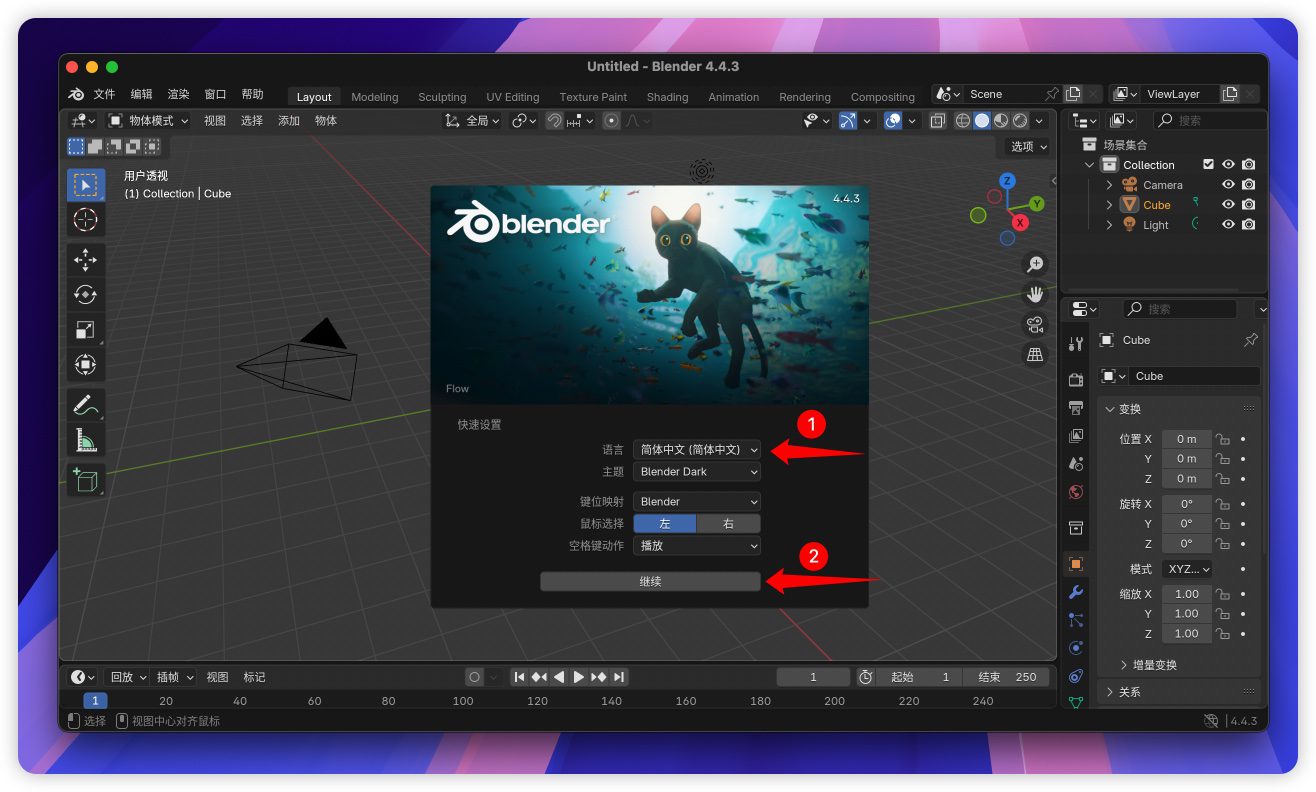Open the keymap dropdown showing Blender
Viewport: 1316px width, 792px height.
[697, 502]
